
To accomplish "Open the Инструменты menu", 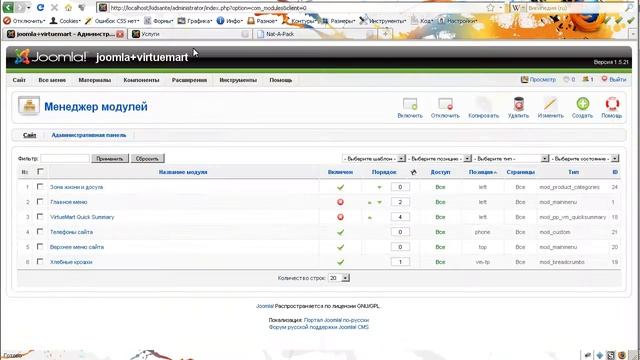I will click(238, 80).
